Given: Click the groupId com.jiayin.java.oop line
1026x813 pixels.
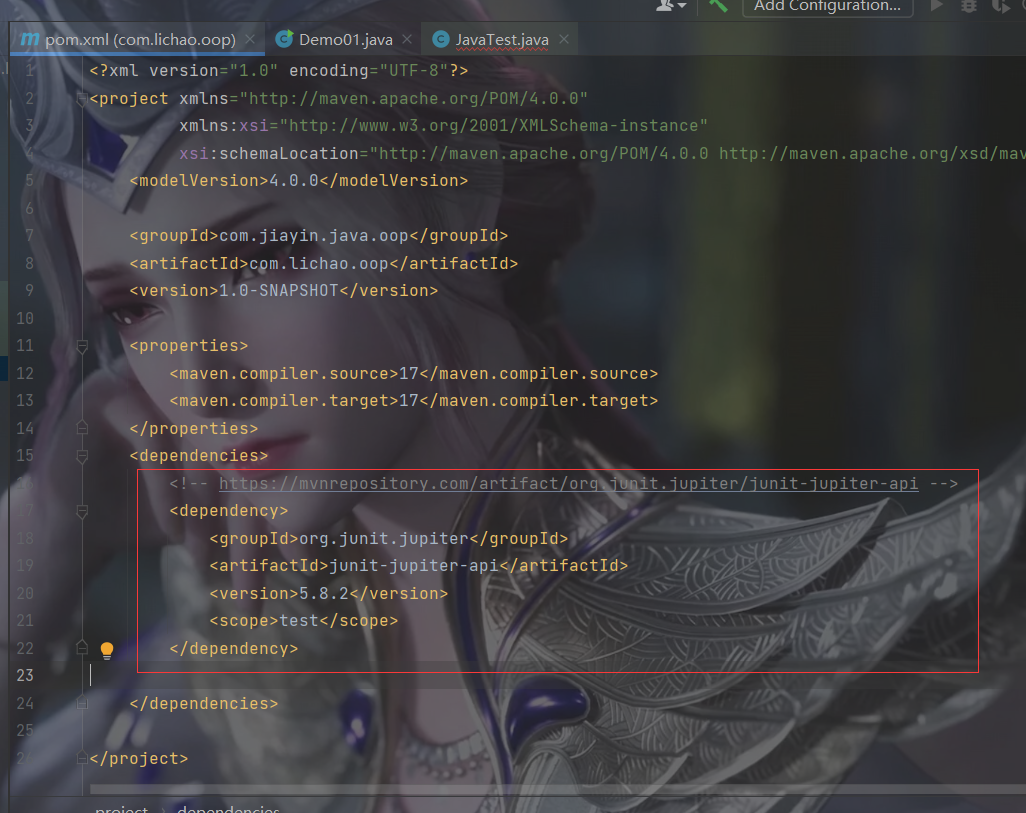Looking at the screenshot, I should 319,236.
